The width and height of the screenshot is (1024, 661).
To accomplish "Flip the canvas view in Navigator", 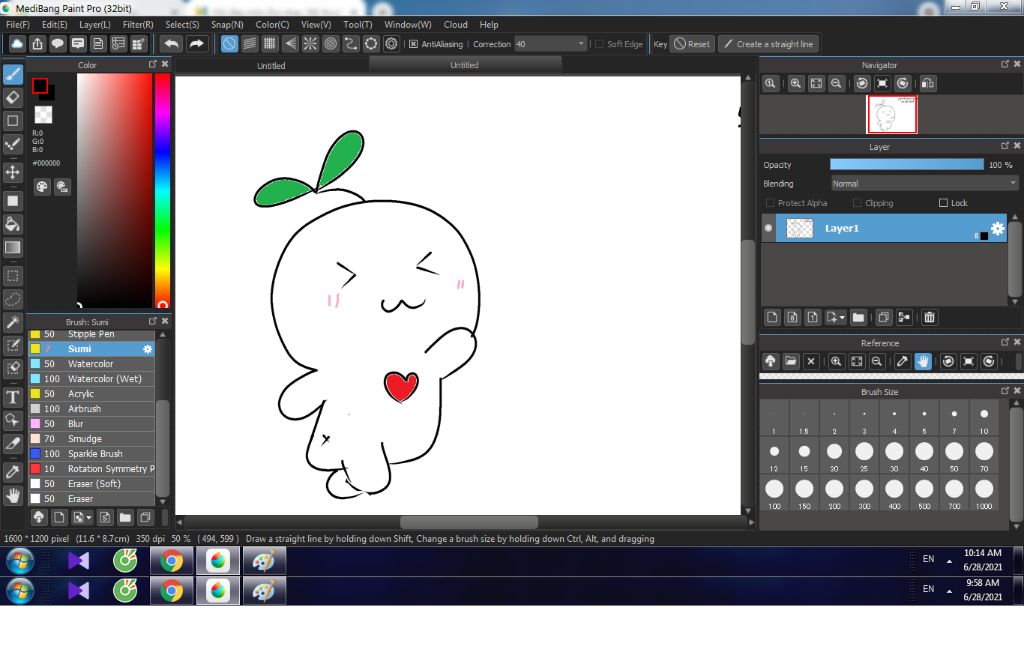I will pyautogui.click(x=927, y=84).
